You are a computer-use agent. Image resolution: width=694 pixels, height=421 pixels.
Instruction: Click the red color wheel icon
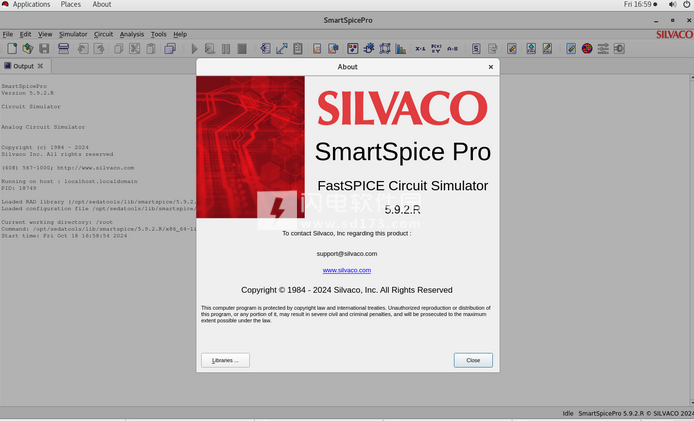click(587, 49)
